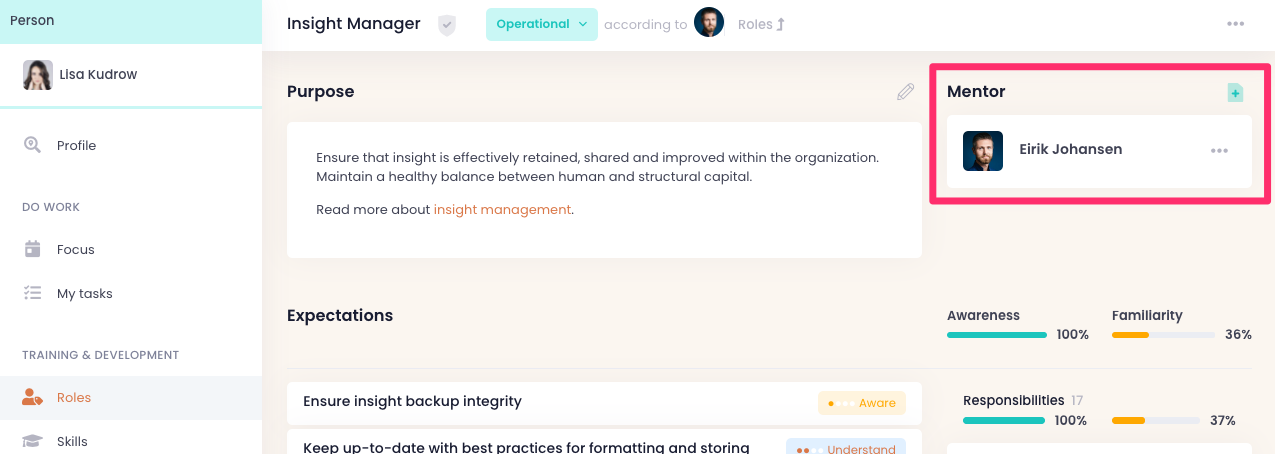The height and width of the screenshot is (454, 1275).
Task: Click the Awareness progress bar
Action: point(996,335)
